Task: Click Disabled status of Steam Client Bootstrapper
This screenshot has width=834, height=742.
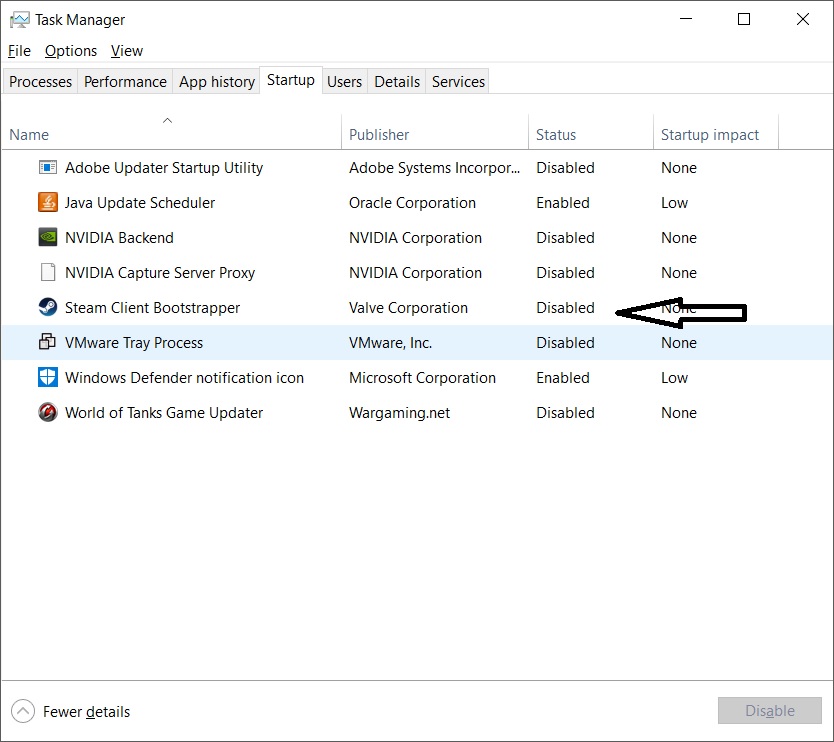Action: (565, 307)
